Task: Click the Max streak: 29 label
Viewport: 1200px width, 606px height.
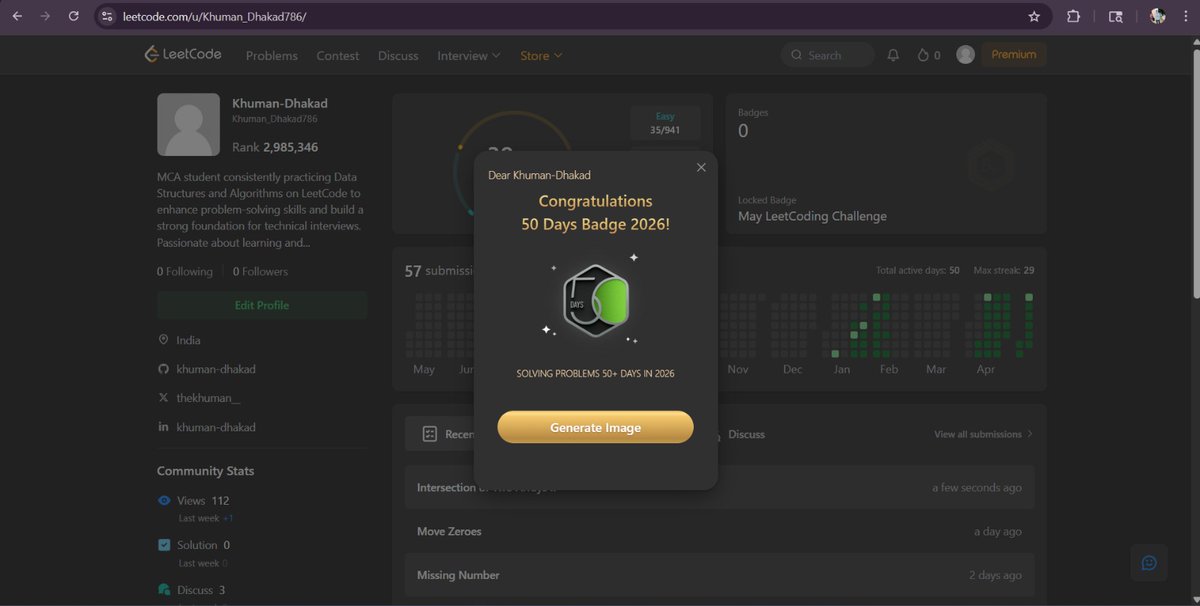Action: [x=1004, y=271]
